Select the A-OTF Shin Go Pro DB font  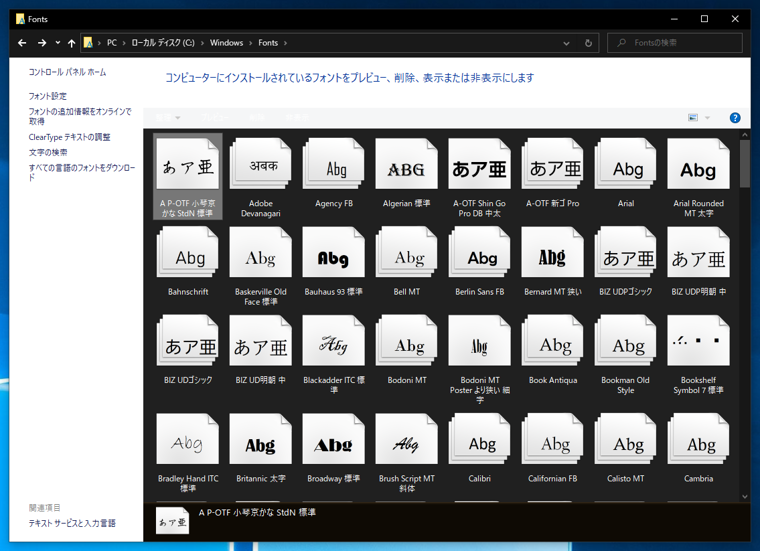tap(479, 164)
